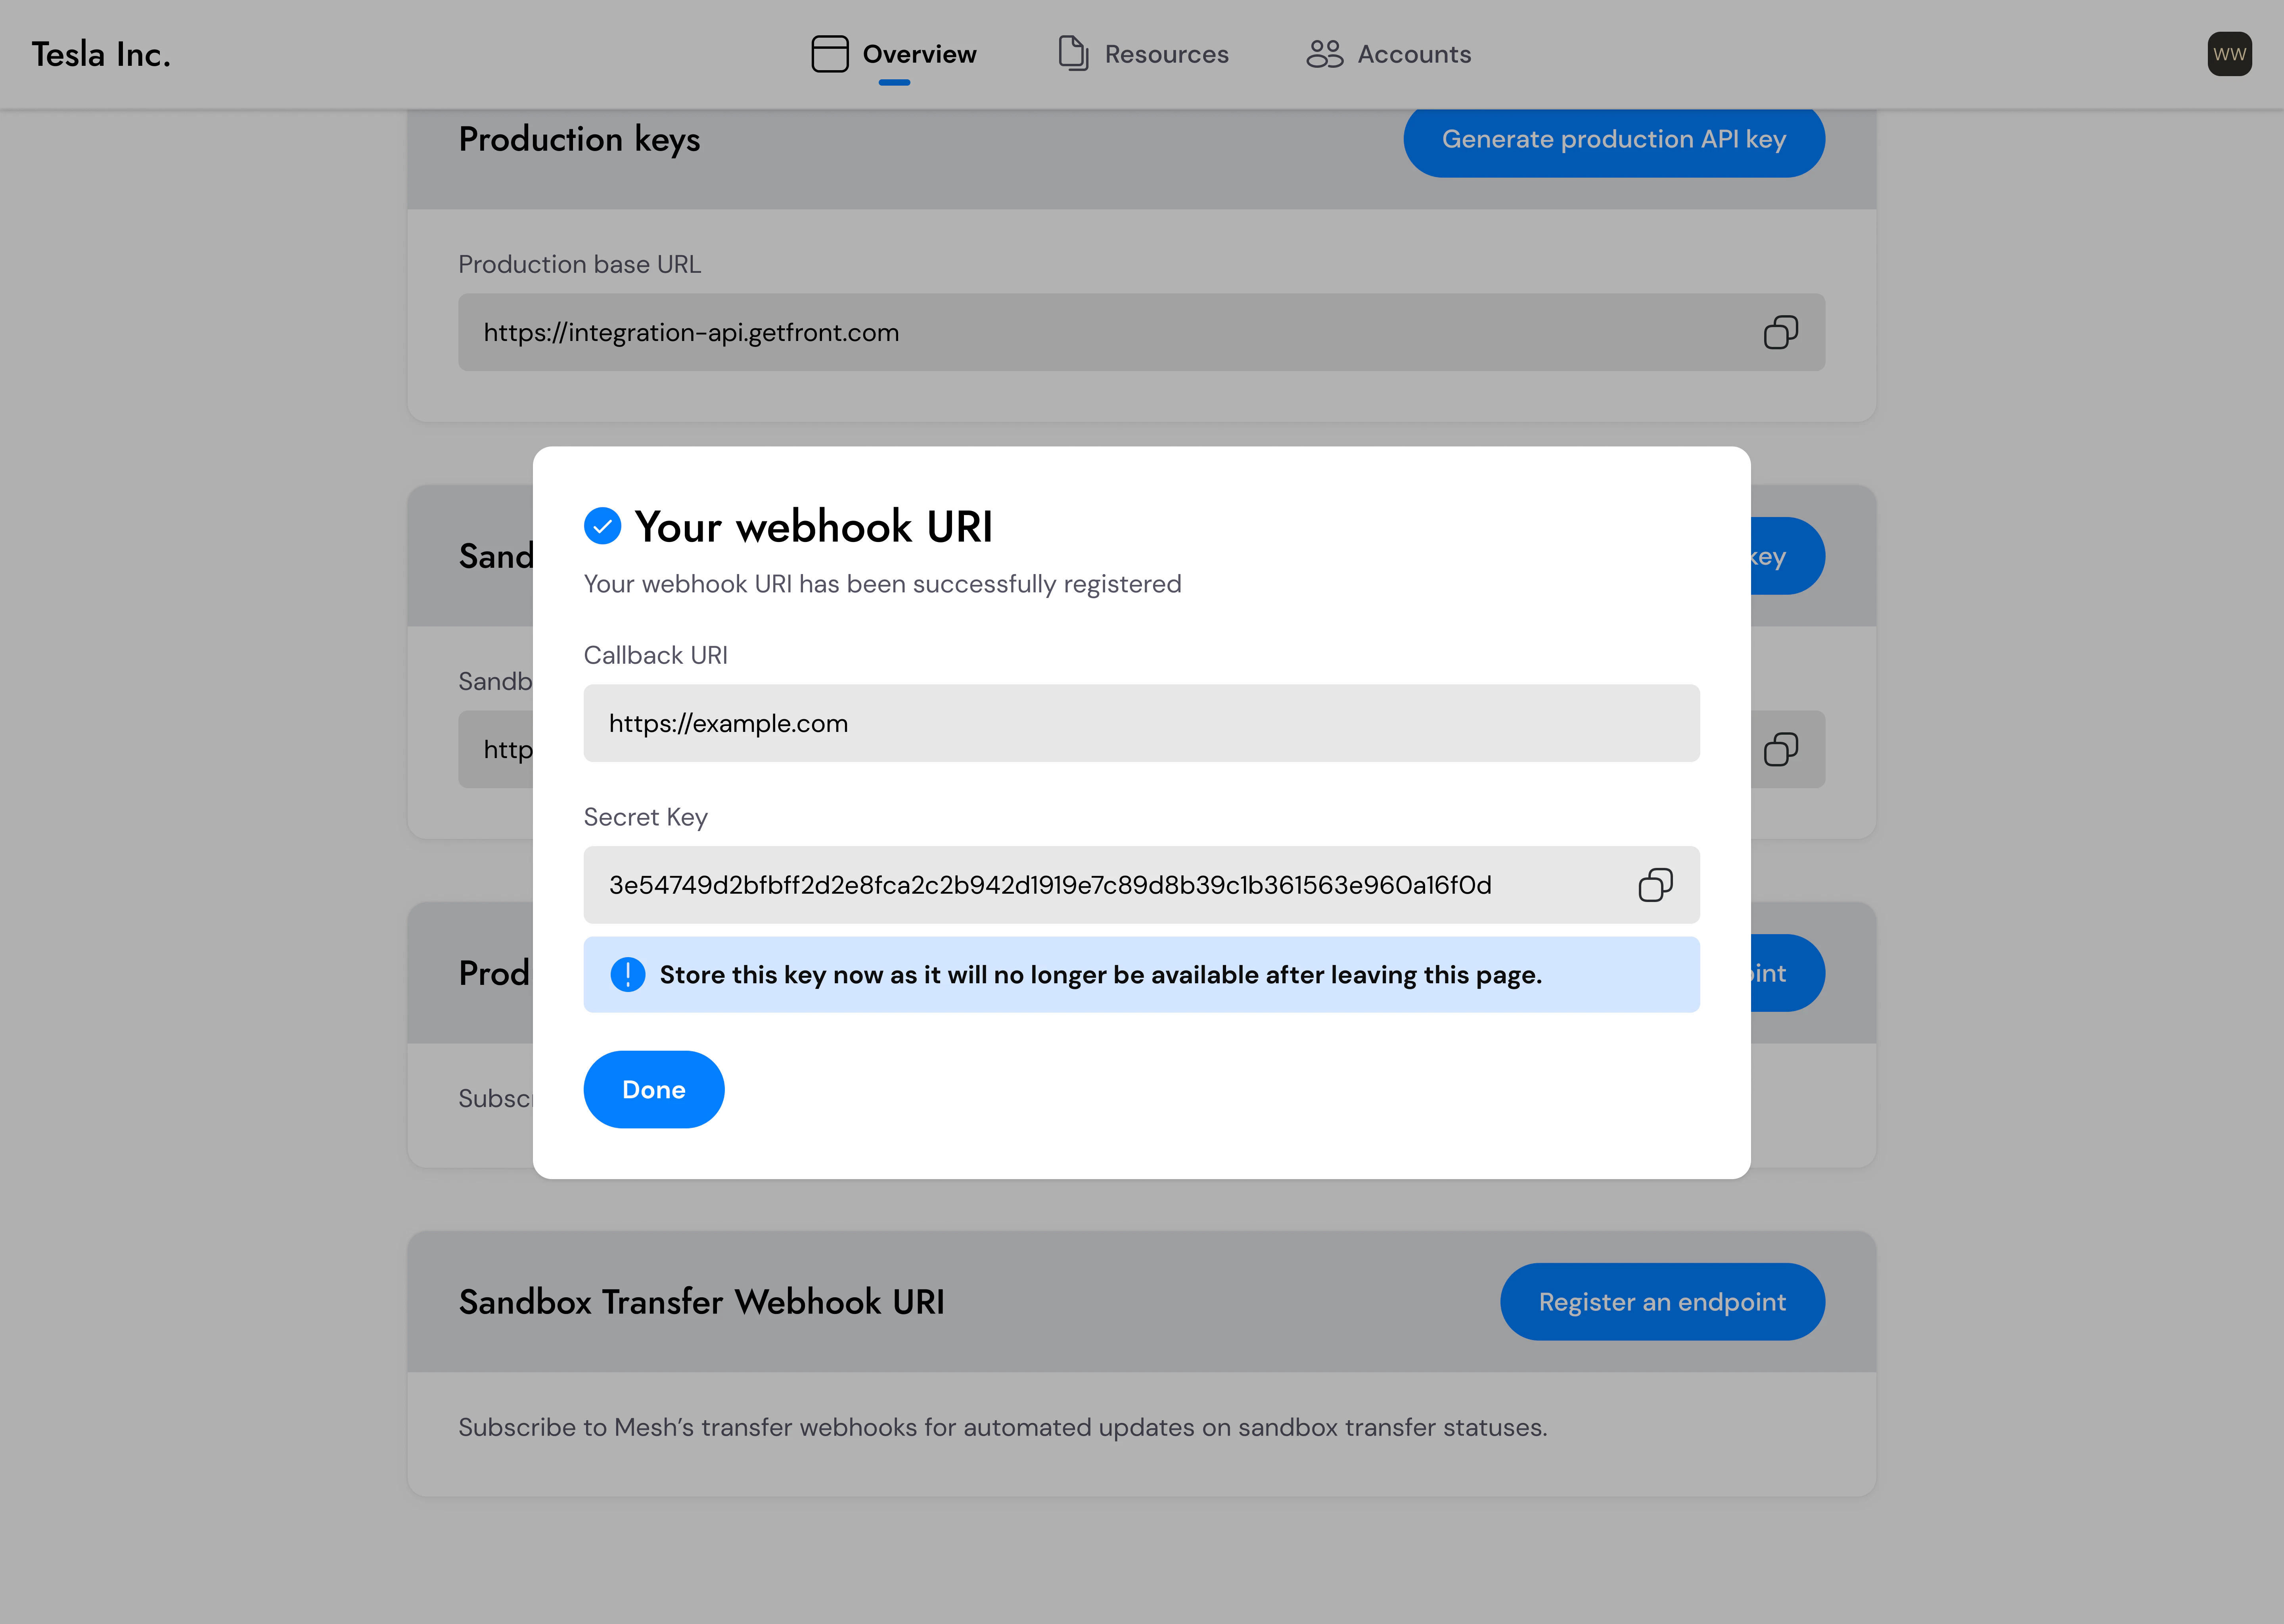Click Generate production API key

[x=1613, y=140]
